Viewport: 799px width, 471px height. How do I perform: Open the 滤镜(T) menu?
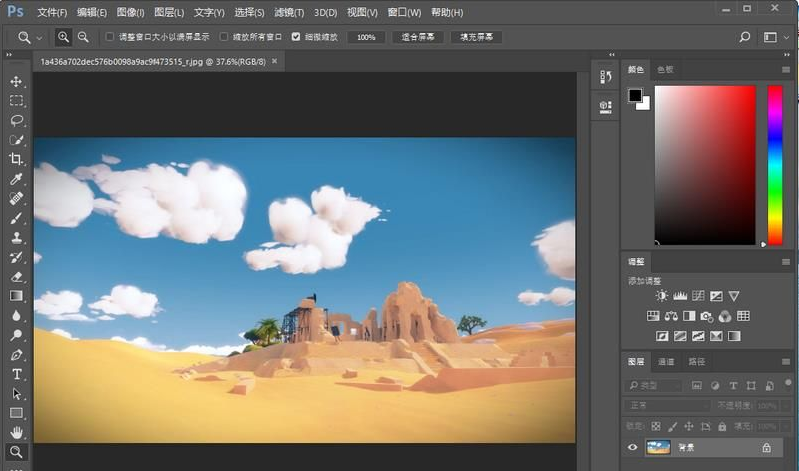[289, 12]
